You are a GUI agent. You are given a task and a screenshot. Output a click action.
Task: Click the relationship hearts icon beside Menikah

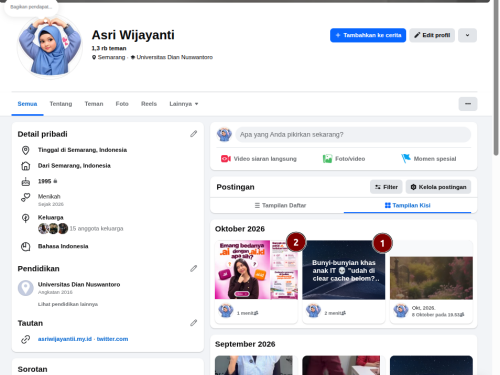(25, 197)
